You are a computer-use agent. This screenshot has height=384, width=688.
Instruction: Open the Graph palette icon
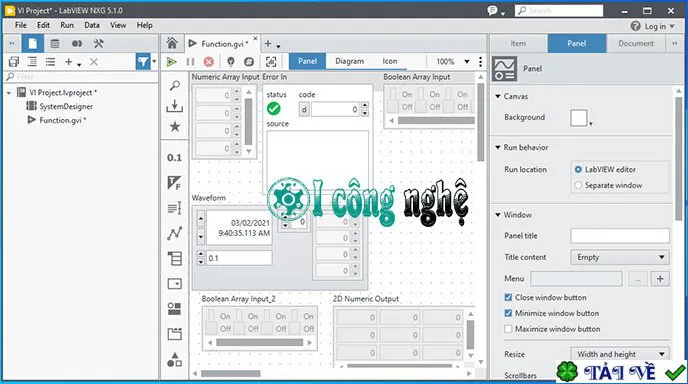tap(174, 233)
